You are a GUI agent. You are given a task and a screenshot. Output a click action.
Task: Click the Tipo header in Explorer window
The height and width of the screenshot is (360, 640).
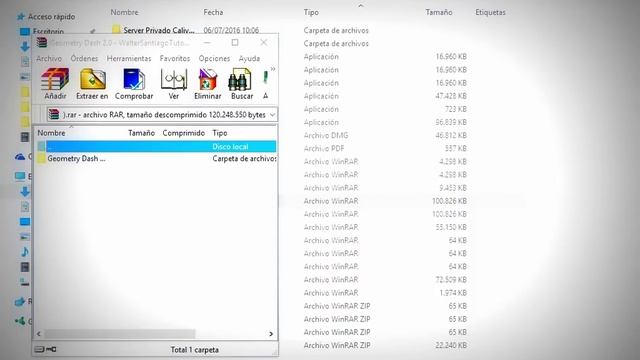pos(311,12)
